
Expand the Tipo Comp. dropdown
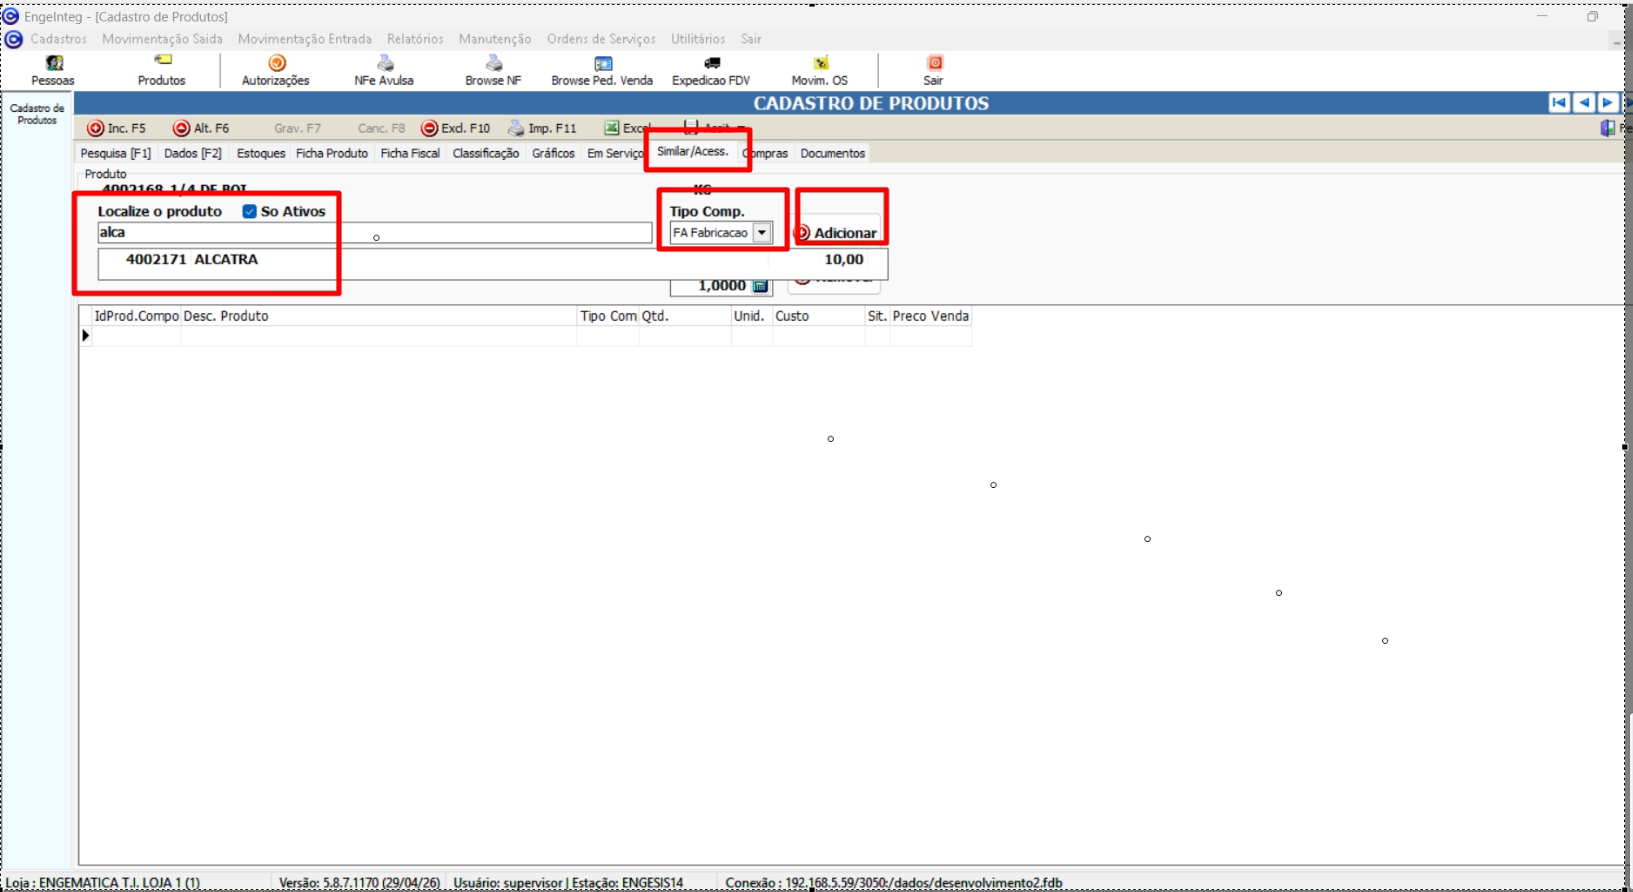coord(762,233)
